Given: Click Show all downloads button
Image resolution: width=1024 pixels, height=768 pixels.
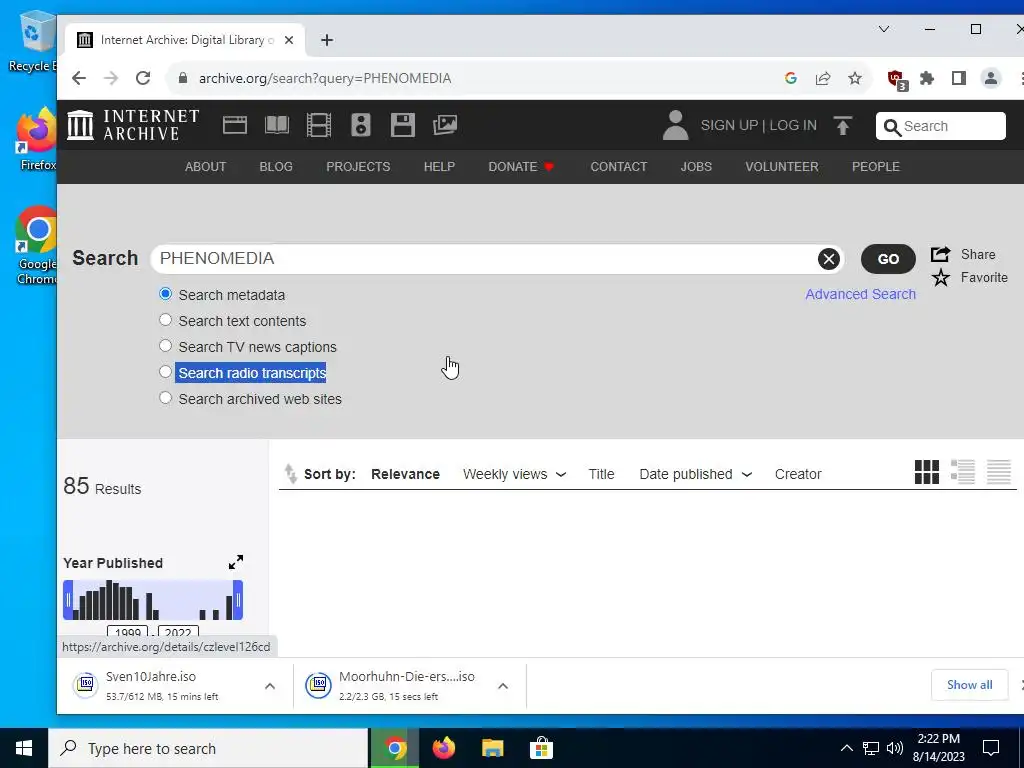Looking at the screenshot, I should (x=969, y=685).
